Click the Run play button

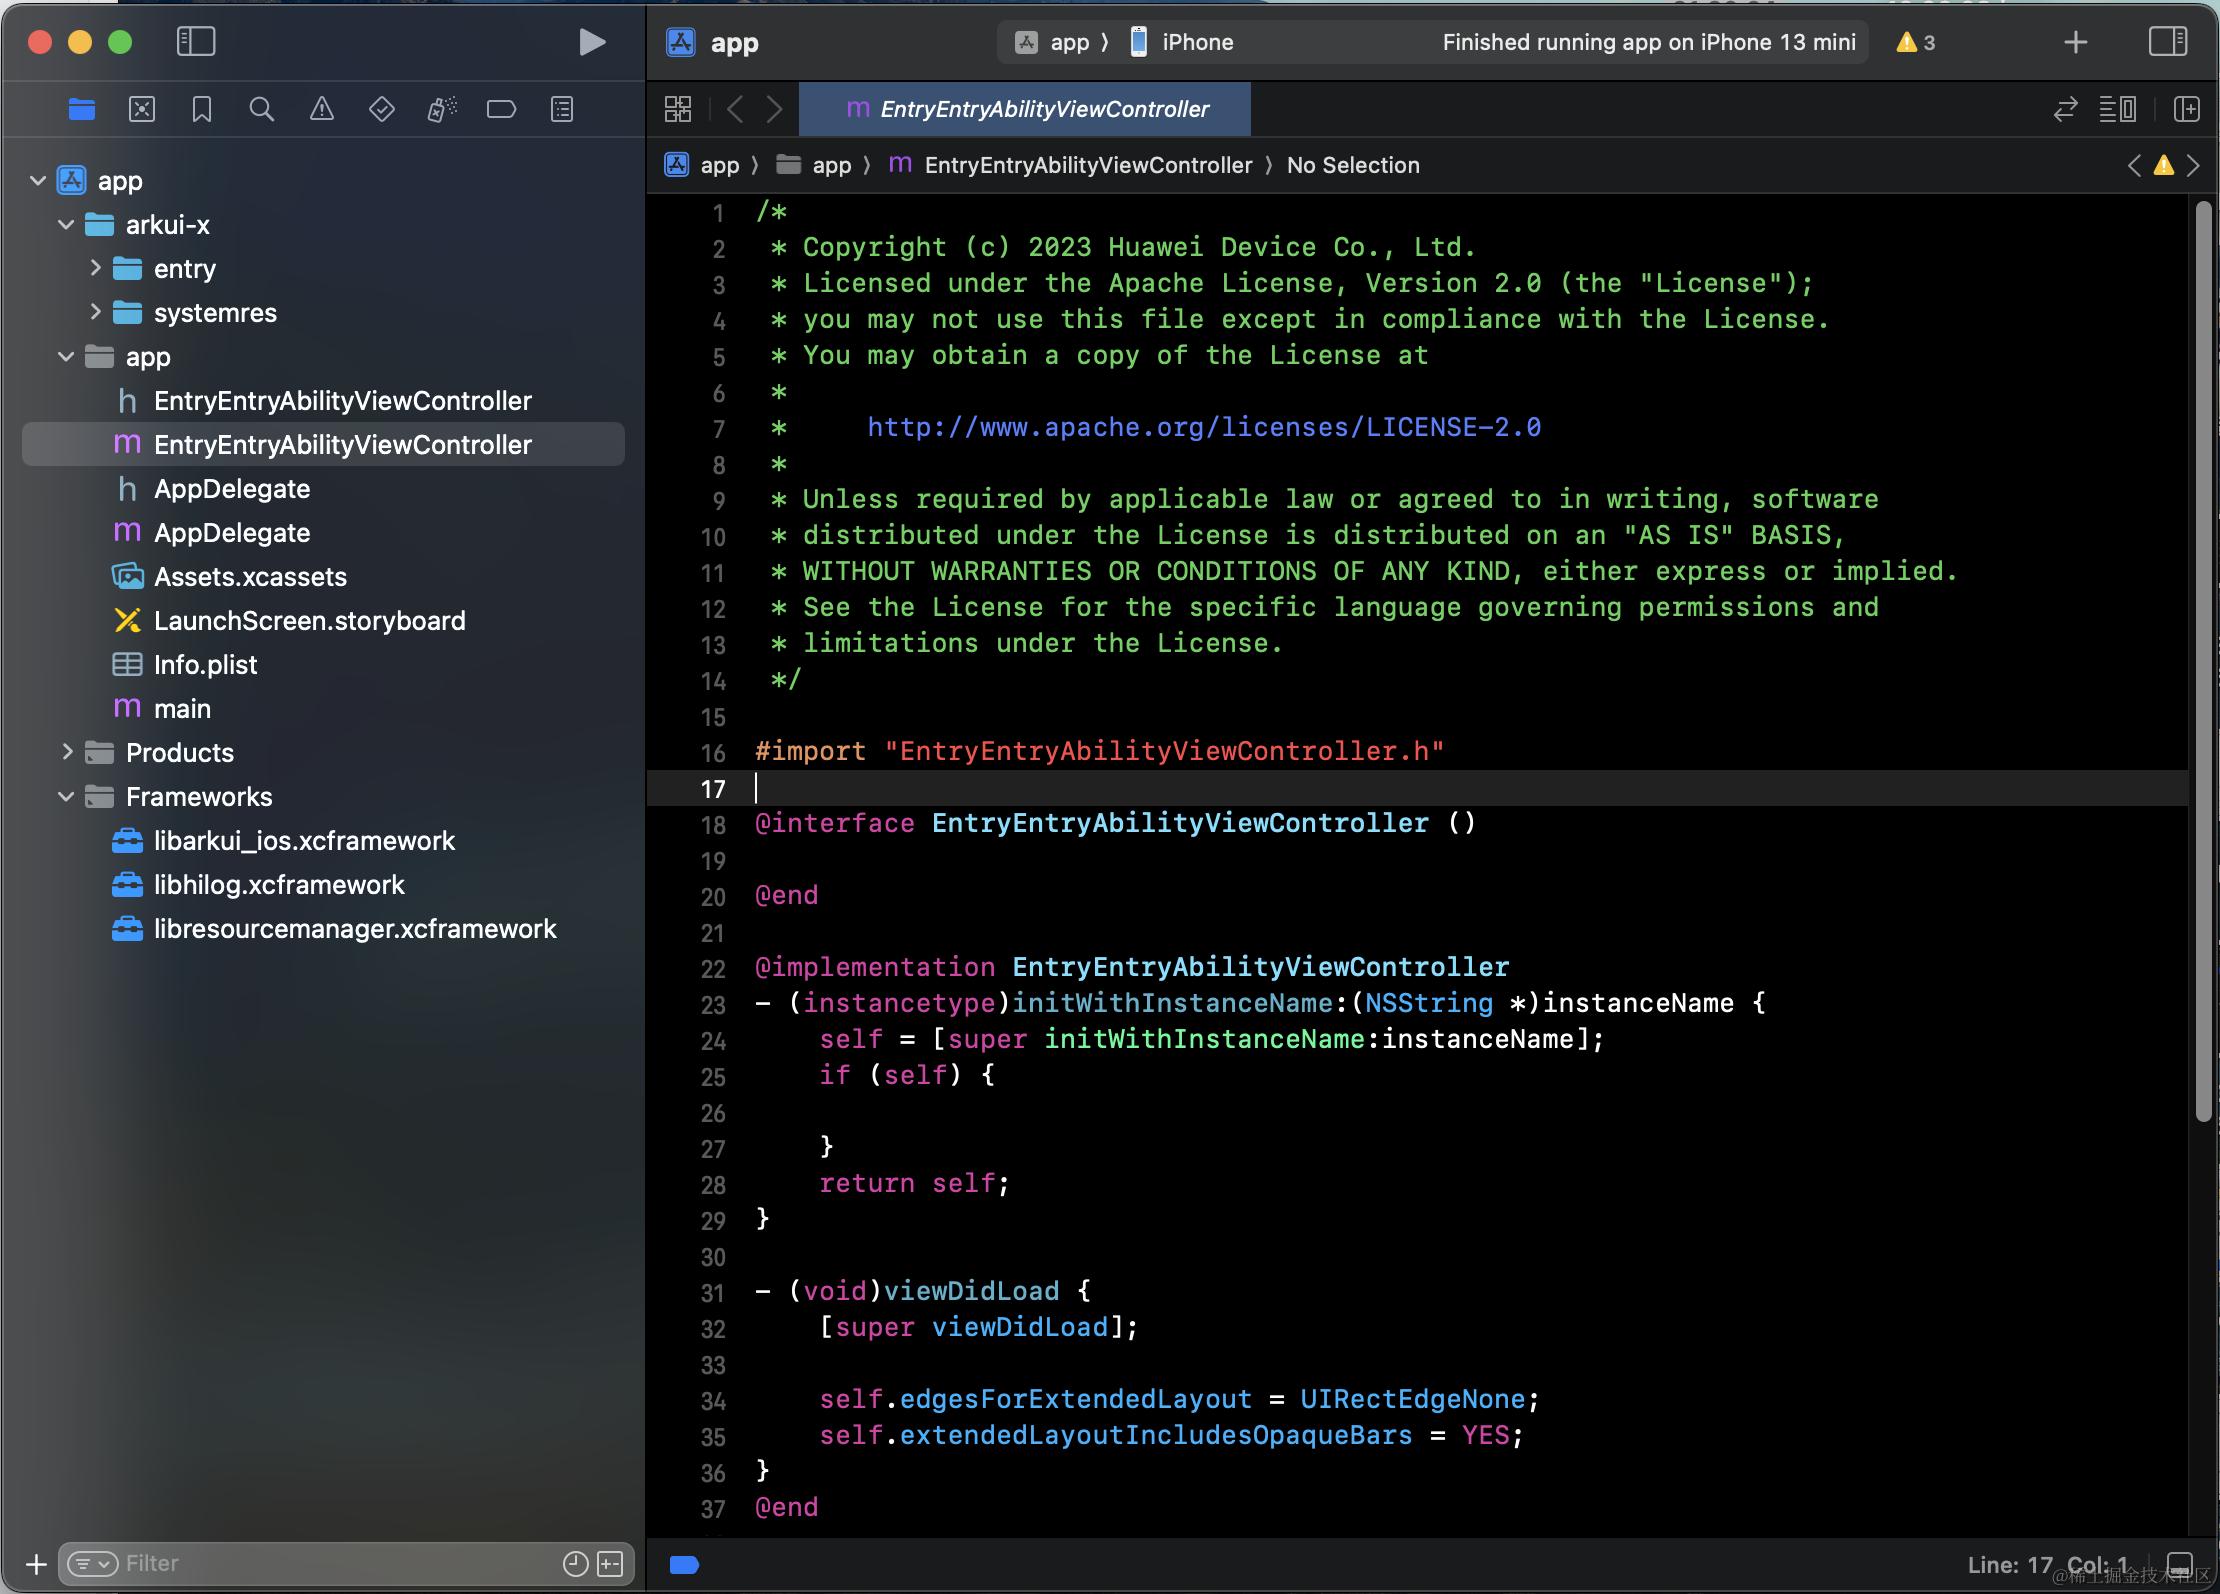[x=592, y=42]
